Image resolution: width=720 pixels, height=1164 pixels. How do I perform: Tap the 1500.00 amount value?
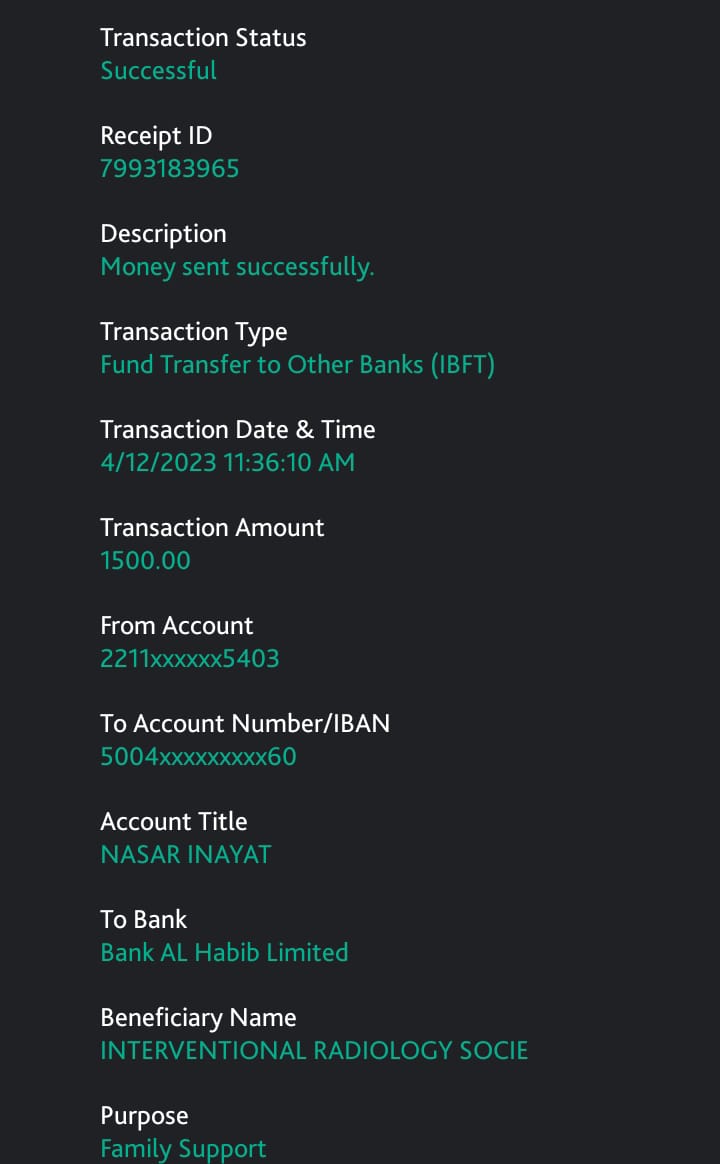coord(145,561)
